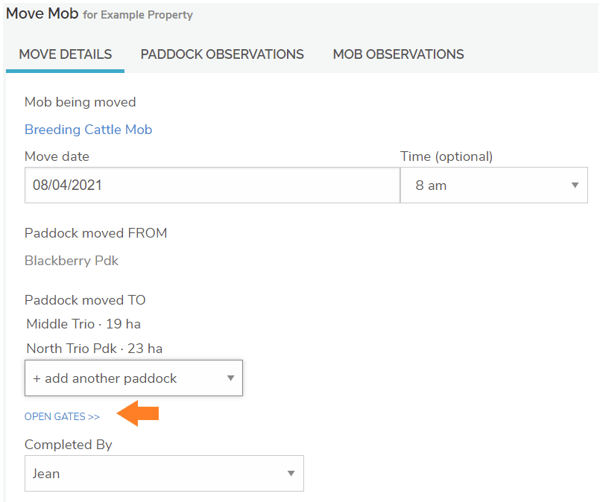
Task: Click the OPEN GATES link
Action: [x=62, y=416]
